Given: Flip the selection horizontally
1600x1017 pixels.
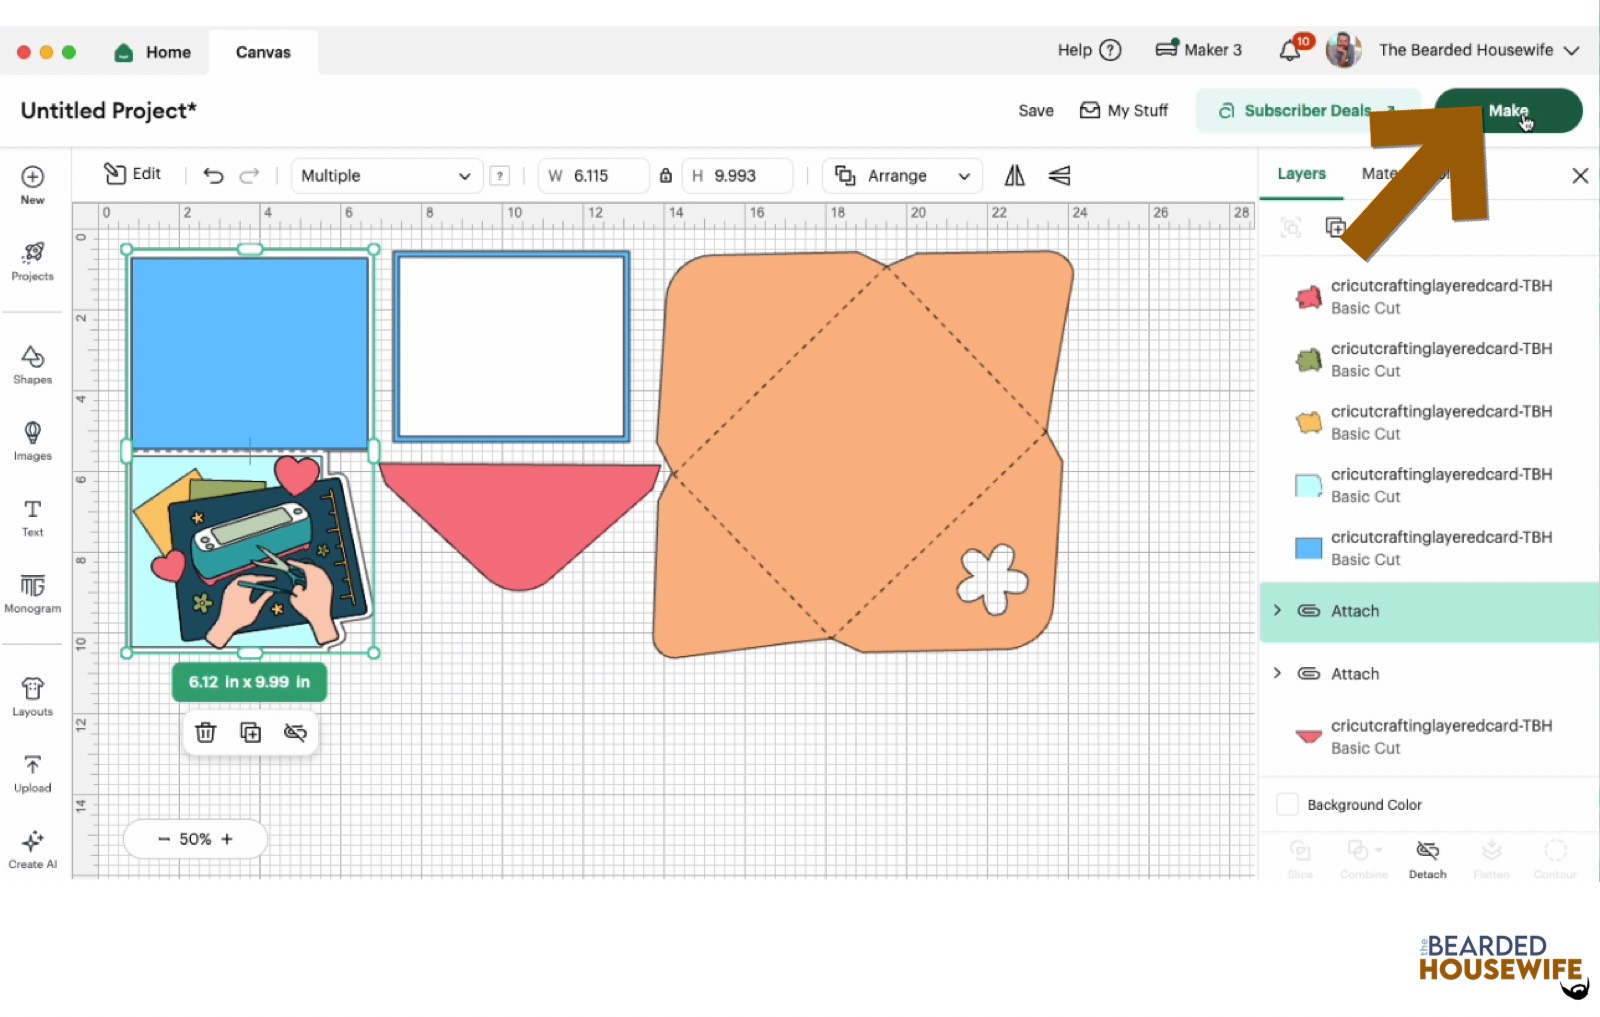Looking at the screenshot, I should 1015,176.
